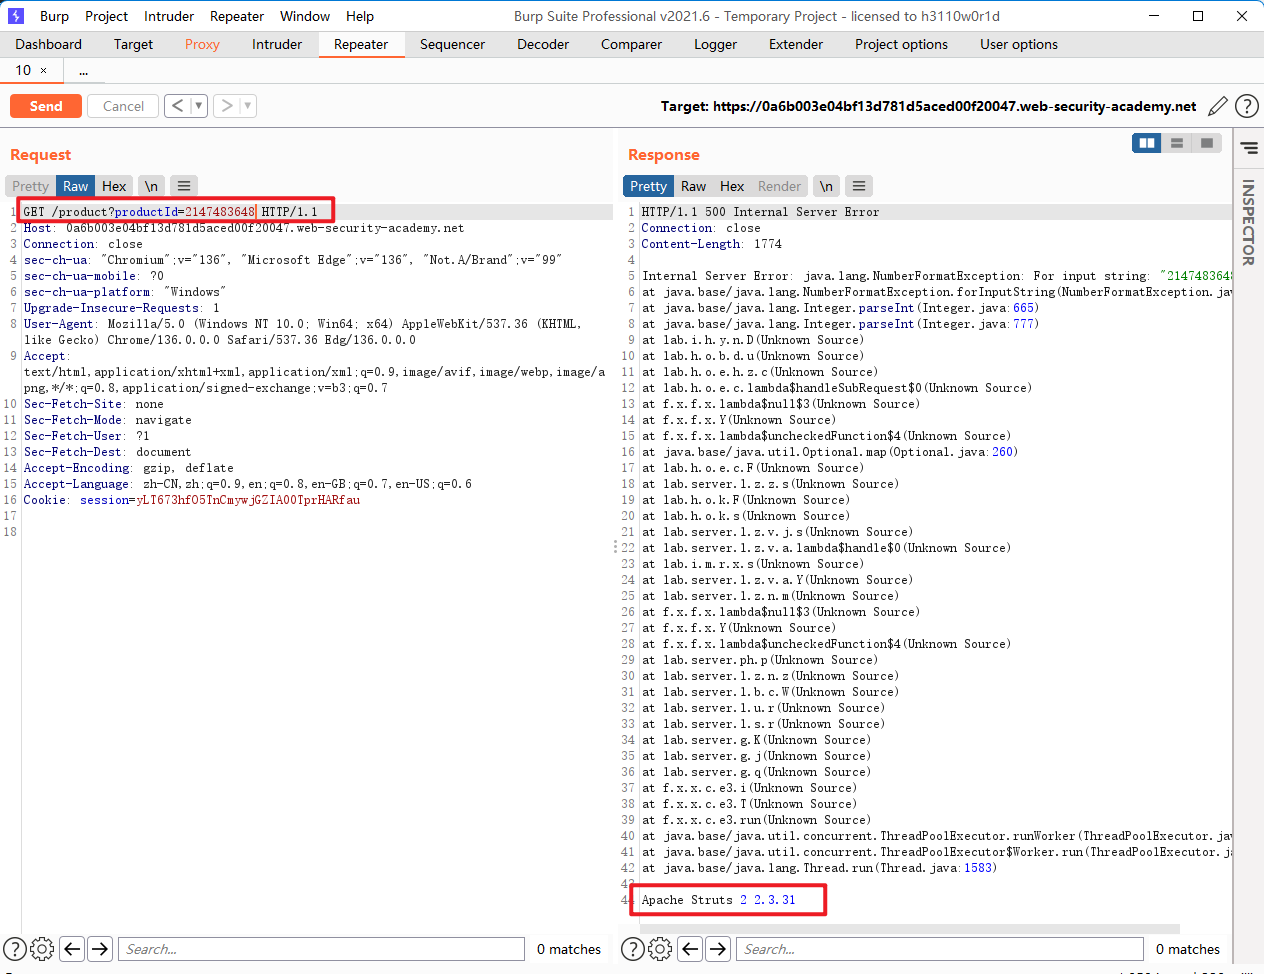Click the Apache Struts version text
The height and width of the screenshot is (974, 1264).
click(x=719, y=900)
